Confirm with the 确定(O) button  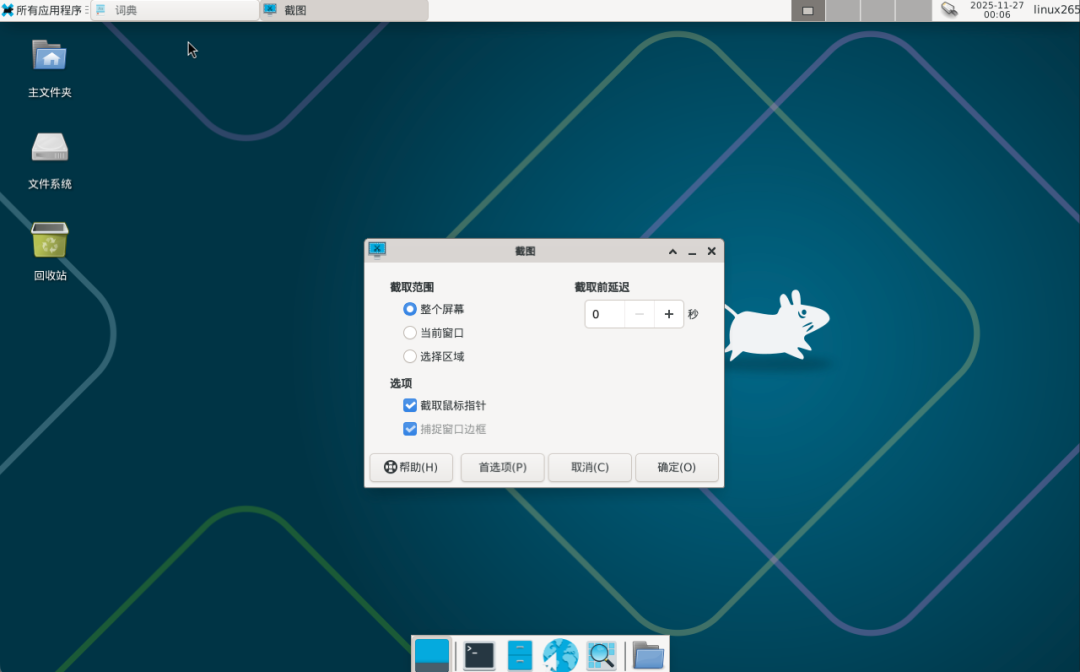(676, 467)
